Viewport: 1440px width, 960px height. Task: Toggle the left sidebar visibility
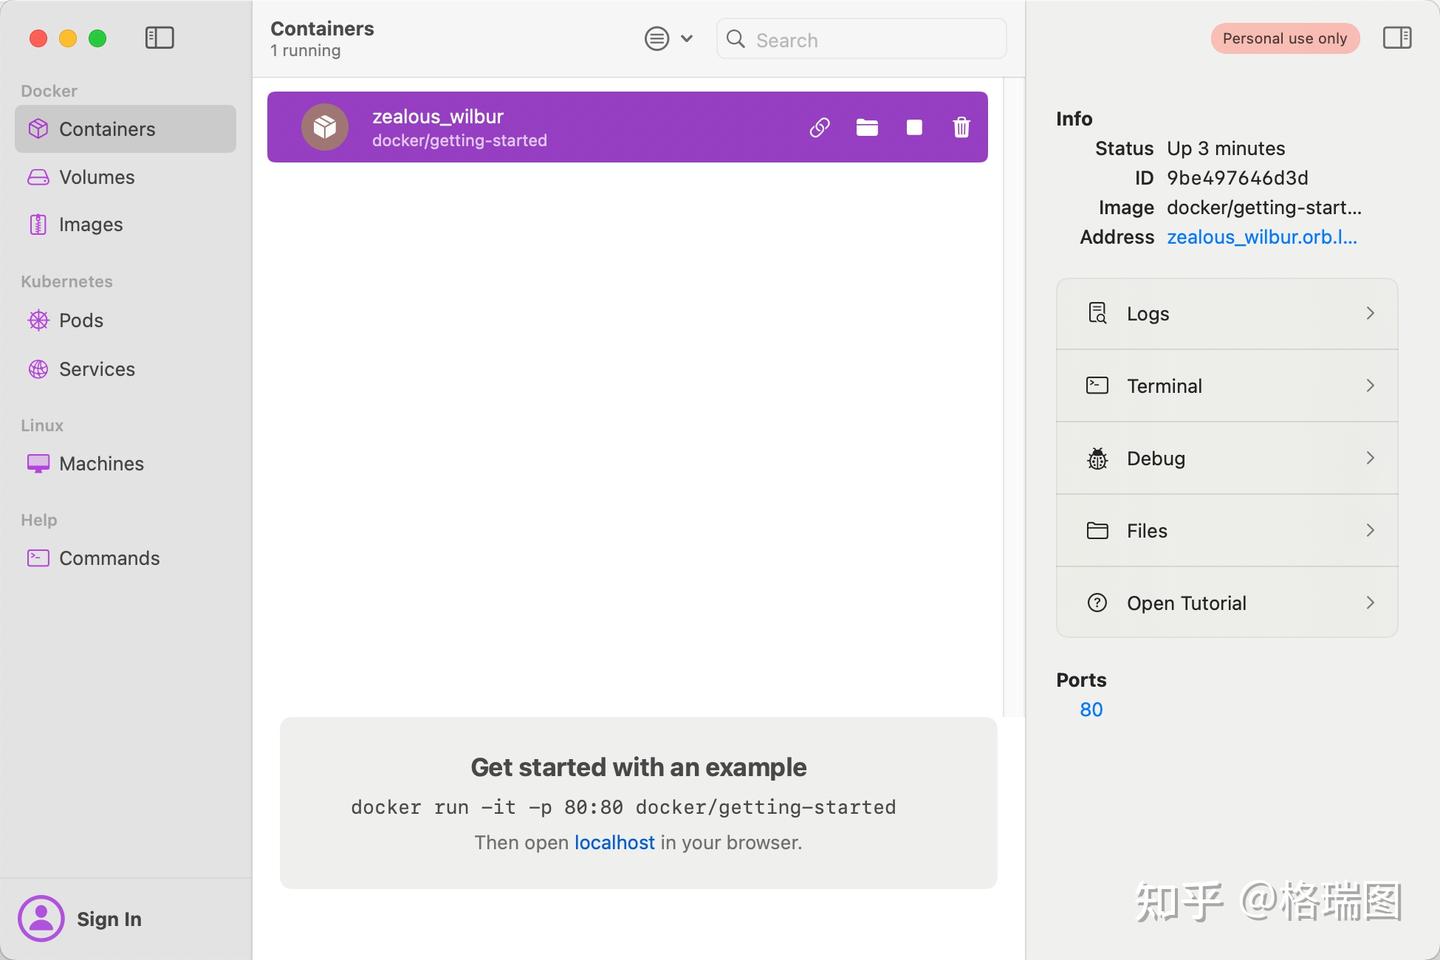[x=160, y=38]
